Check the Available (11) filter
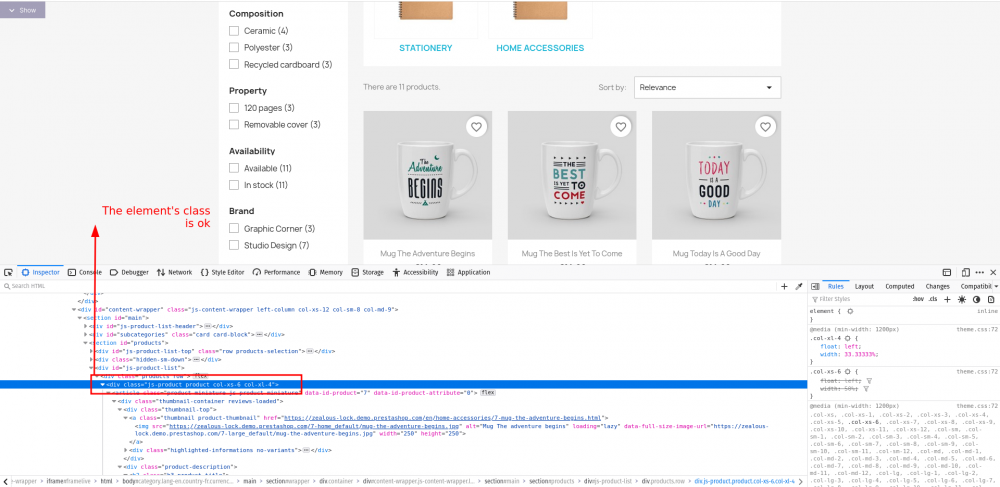 coord(234,168)
